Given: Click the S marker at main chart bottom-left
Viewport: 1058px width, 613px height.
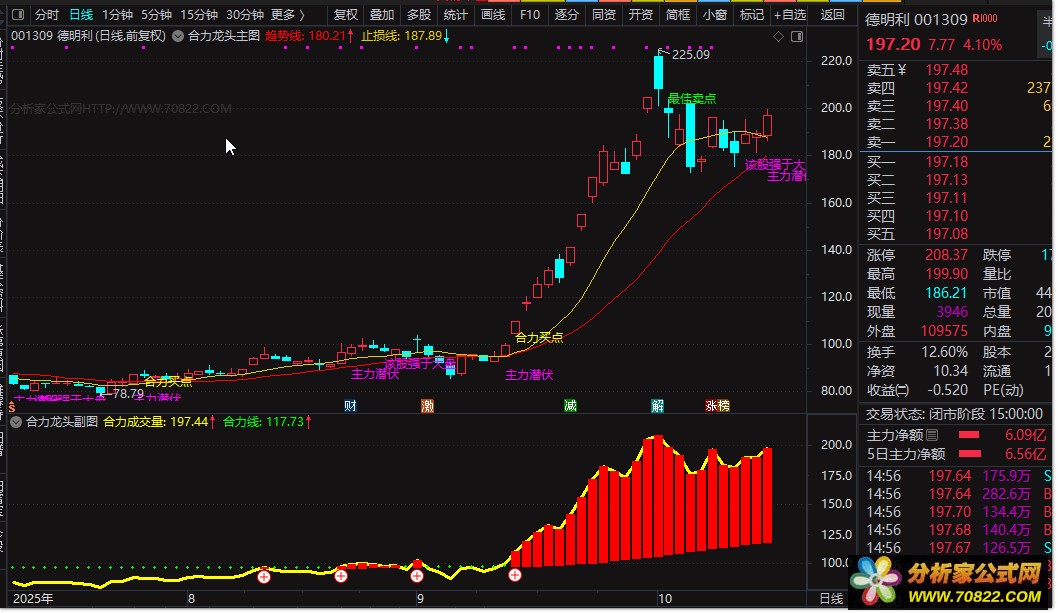Looking at the screenshot, I should [x=12, y=407].
